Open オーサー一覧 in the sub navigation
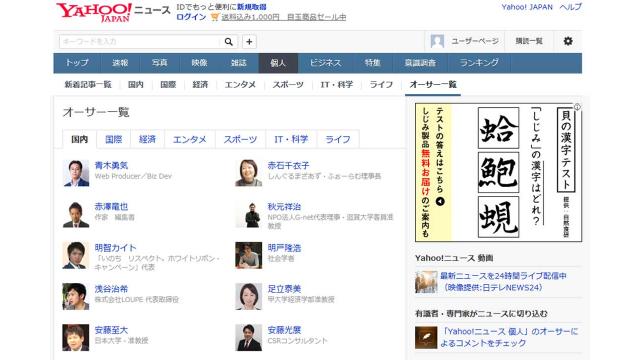 pyautogui.click(x=433, y=84)
